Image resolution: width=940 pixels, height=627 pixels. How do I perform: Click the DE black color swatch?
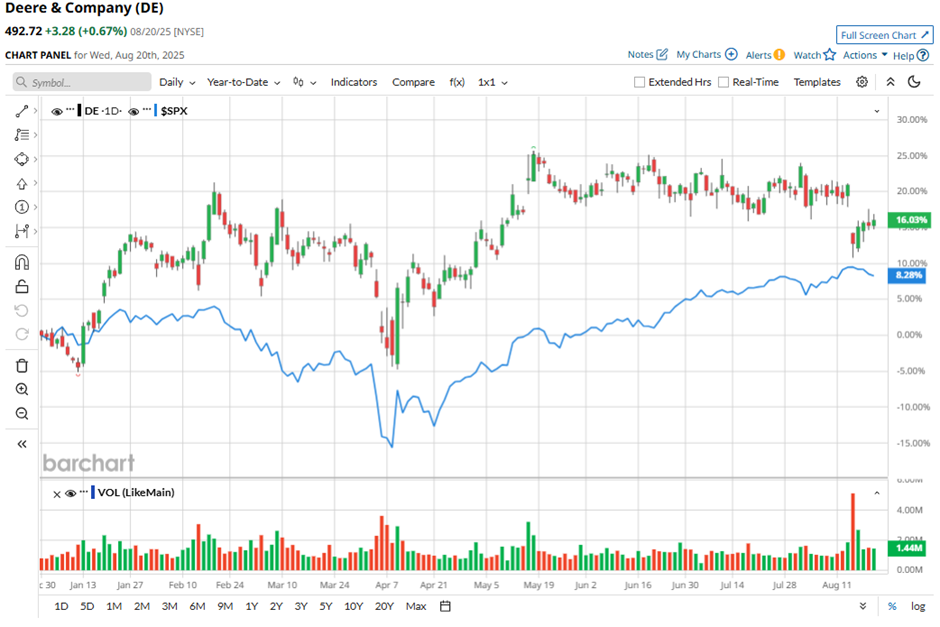point(80,111)
